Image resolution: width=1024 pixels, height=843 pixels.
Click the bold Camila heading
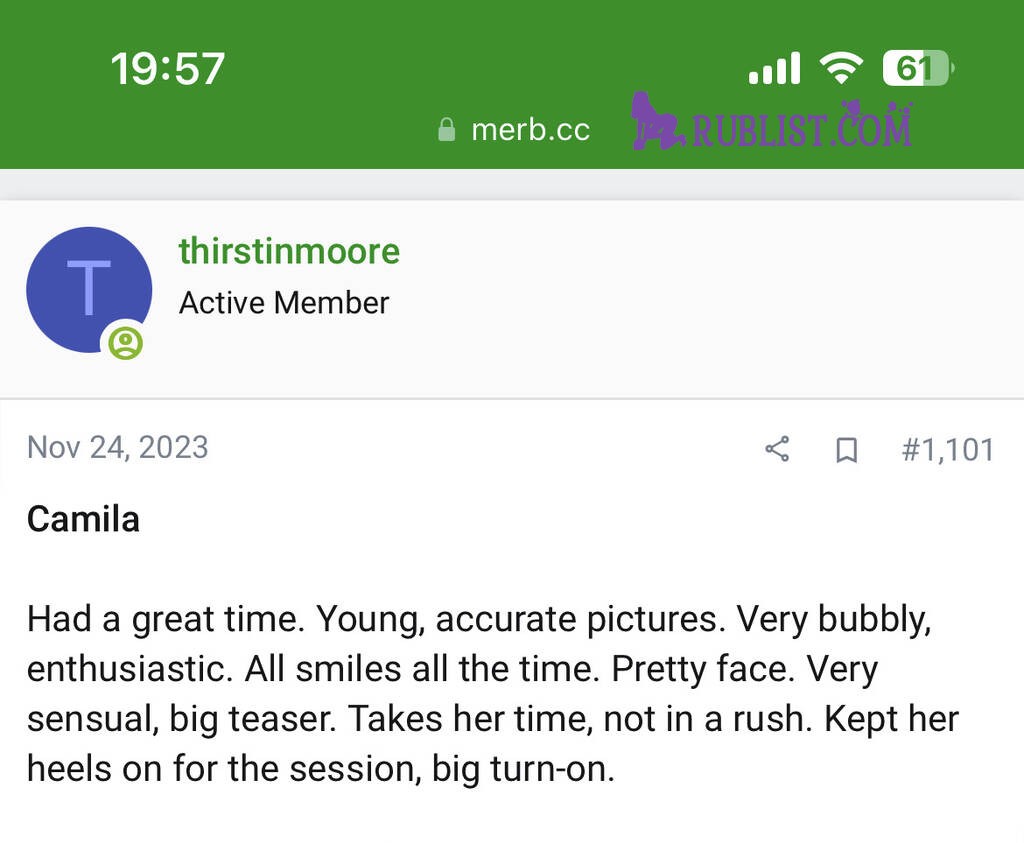click(83, 518)
